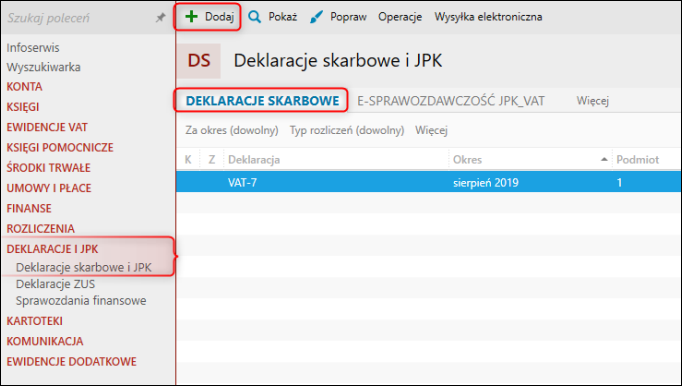The height and width of the screenshot is (386, 682).
Task: Expand the FINANSE section
Action: 29,208
